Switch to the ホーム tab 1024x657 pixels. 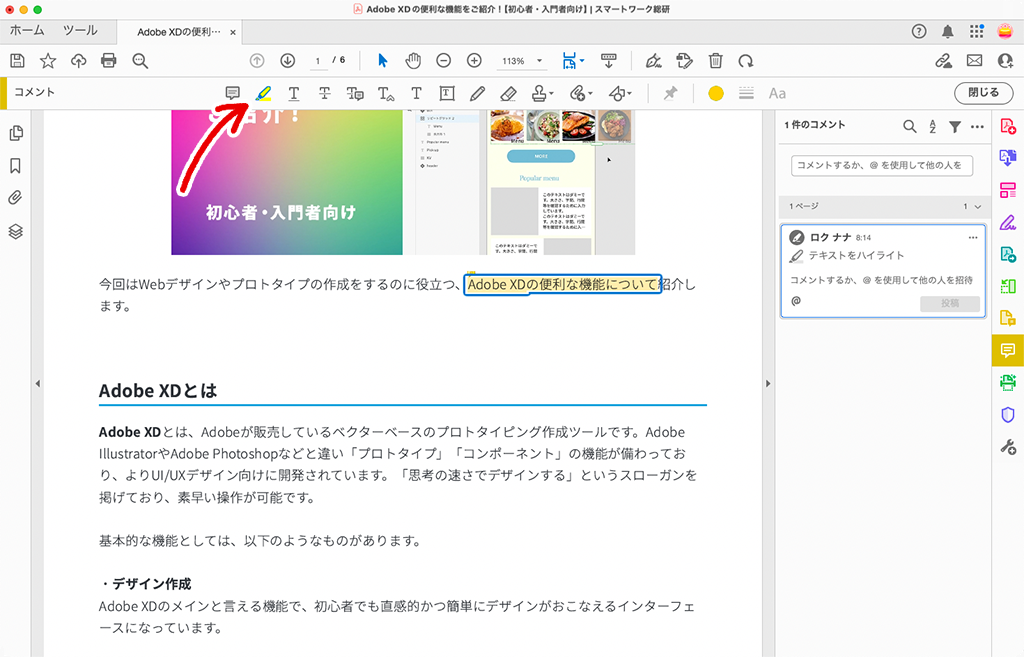(27, 31)
